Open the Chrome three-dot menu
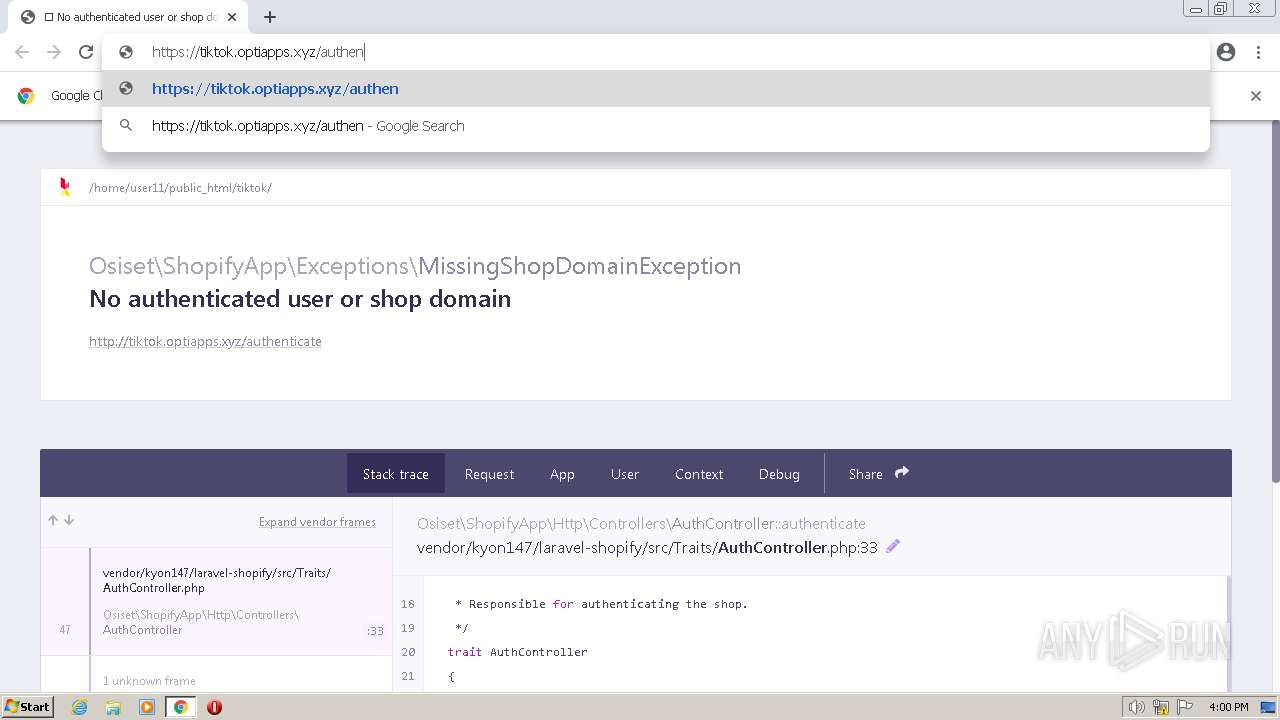1280x720 pixels. 1258,52
